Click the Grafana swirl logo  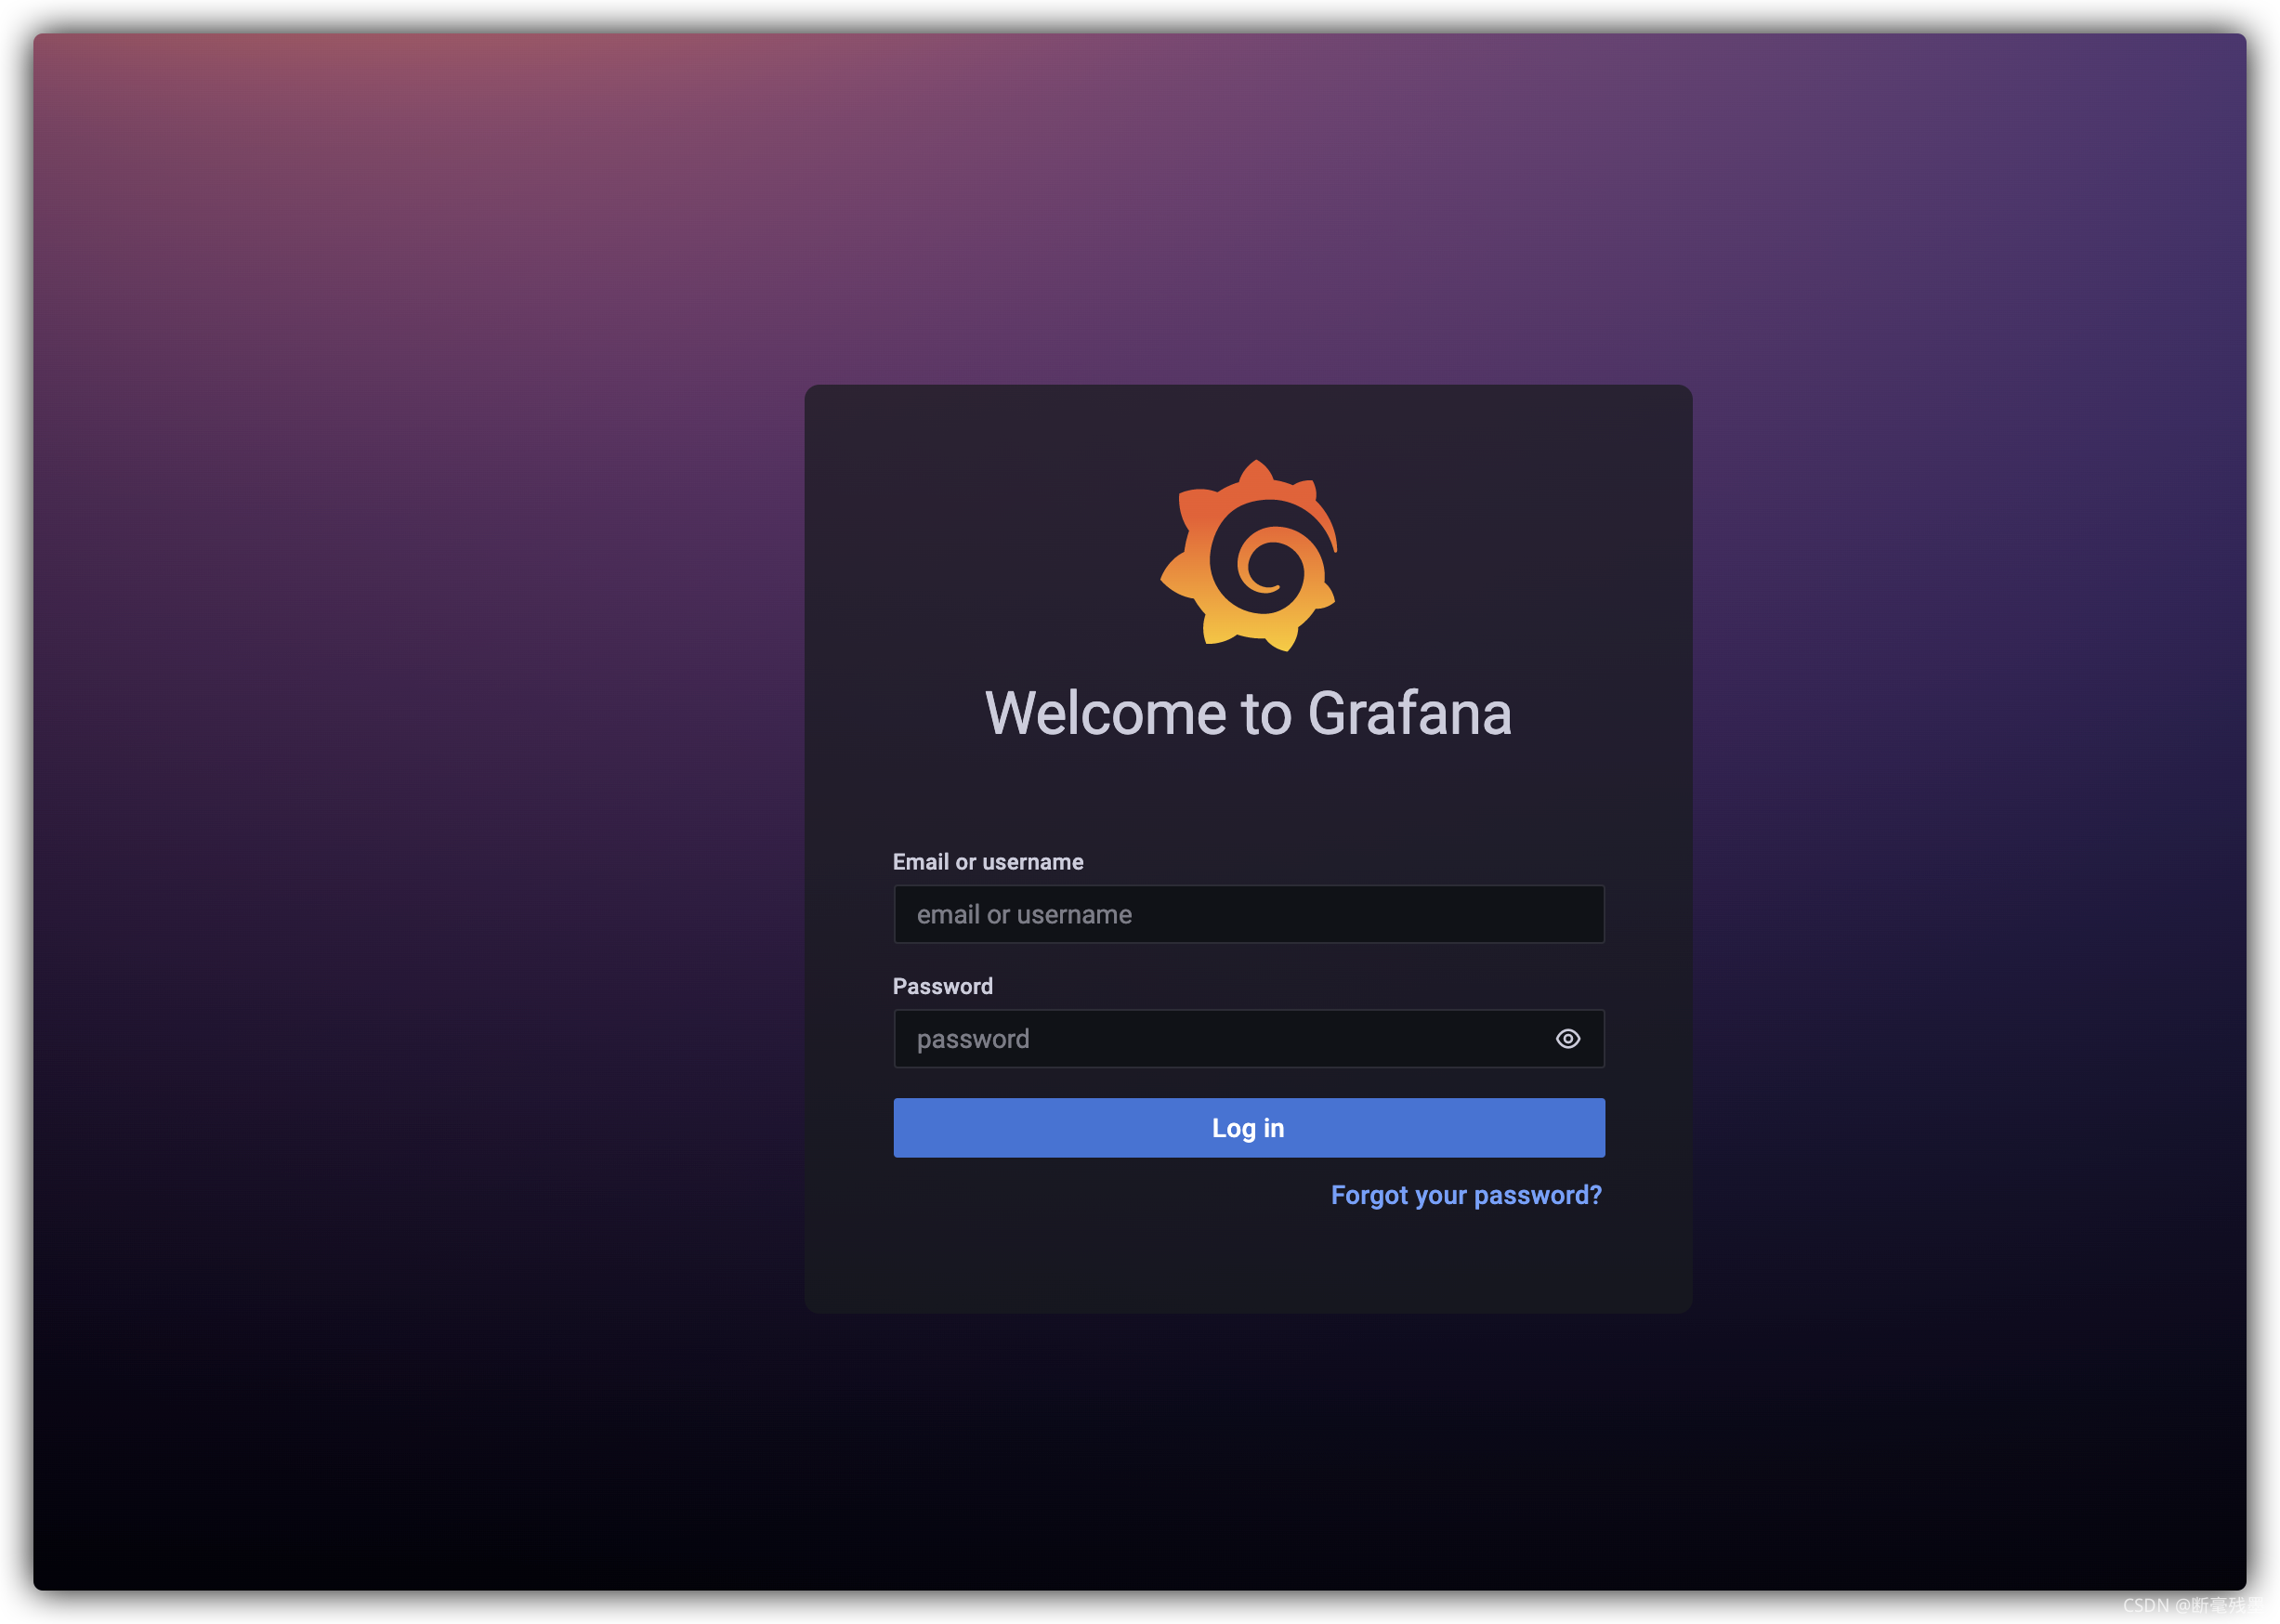(x=1248, y=556)
